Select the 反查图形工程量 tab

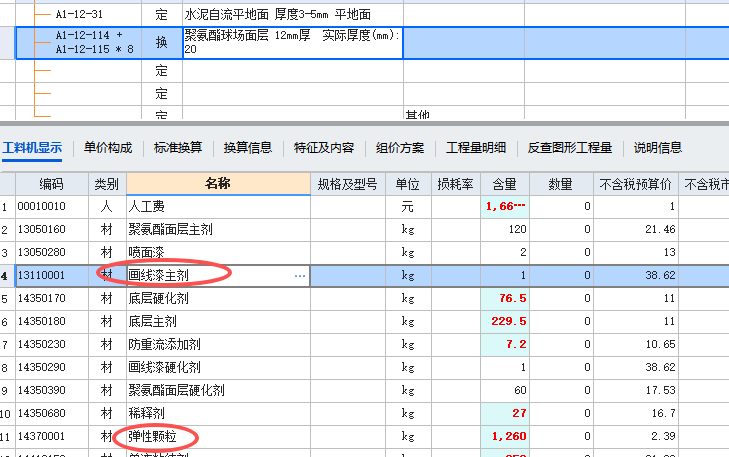[570, 148]
